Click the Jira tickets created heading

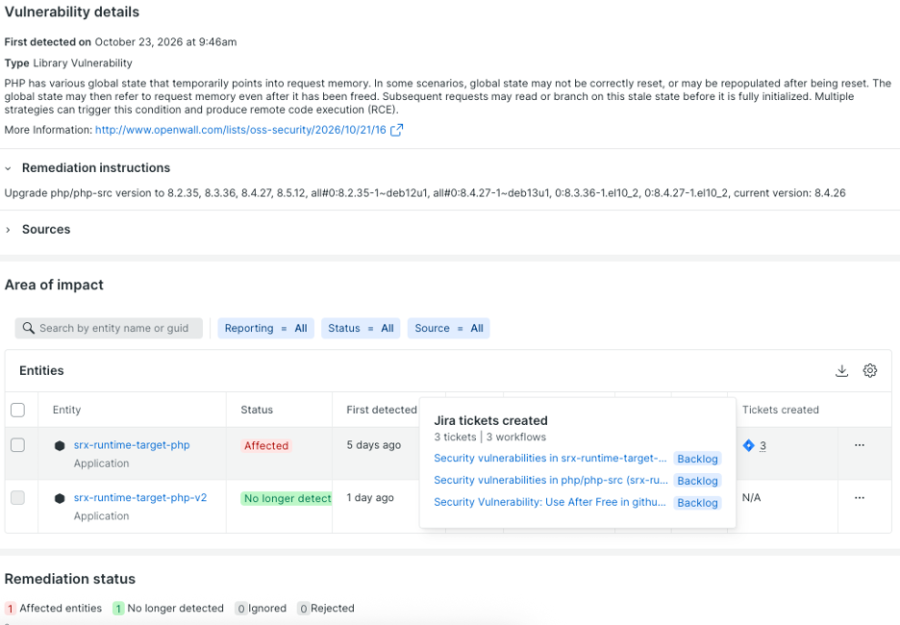coord(491,421)
